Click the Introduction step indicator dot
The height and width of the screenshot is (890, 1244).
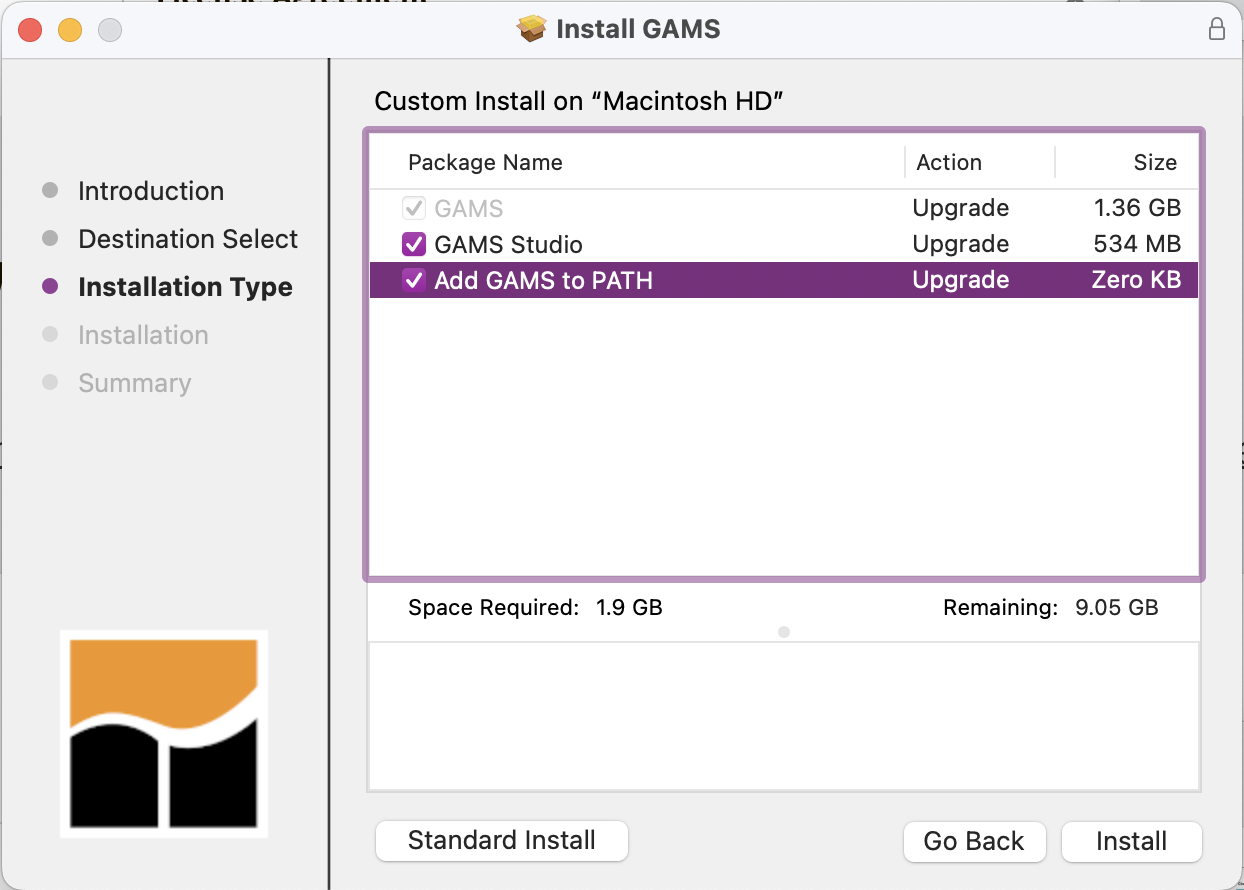[49, 190]
